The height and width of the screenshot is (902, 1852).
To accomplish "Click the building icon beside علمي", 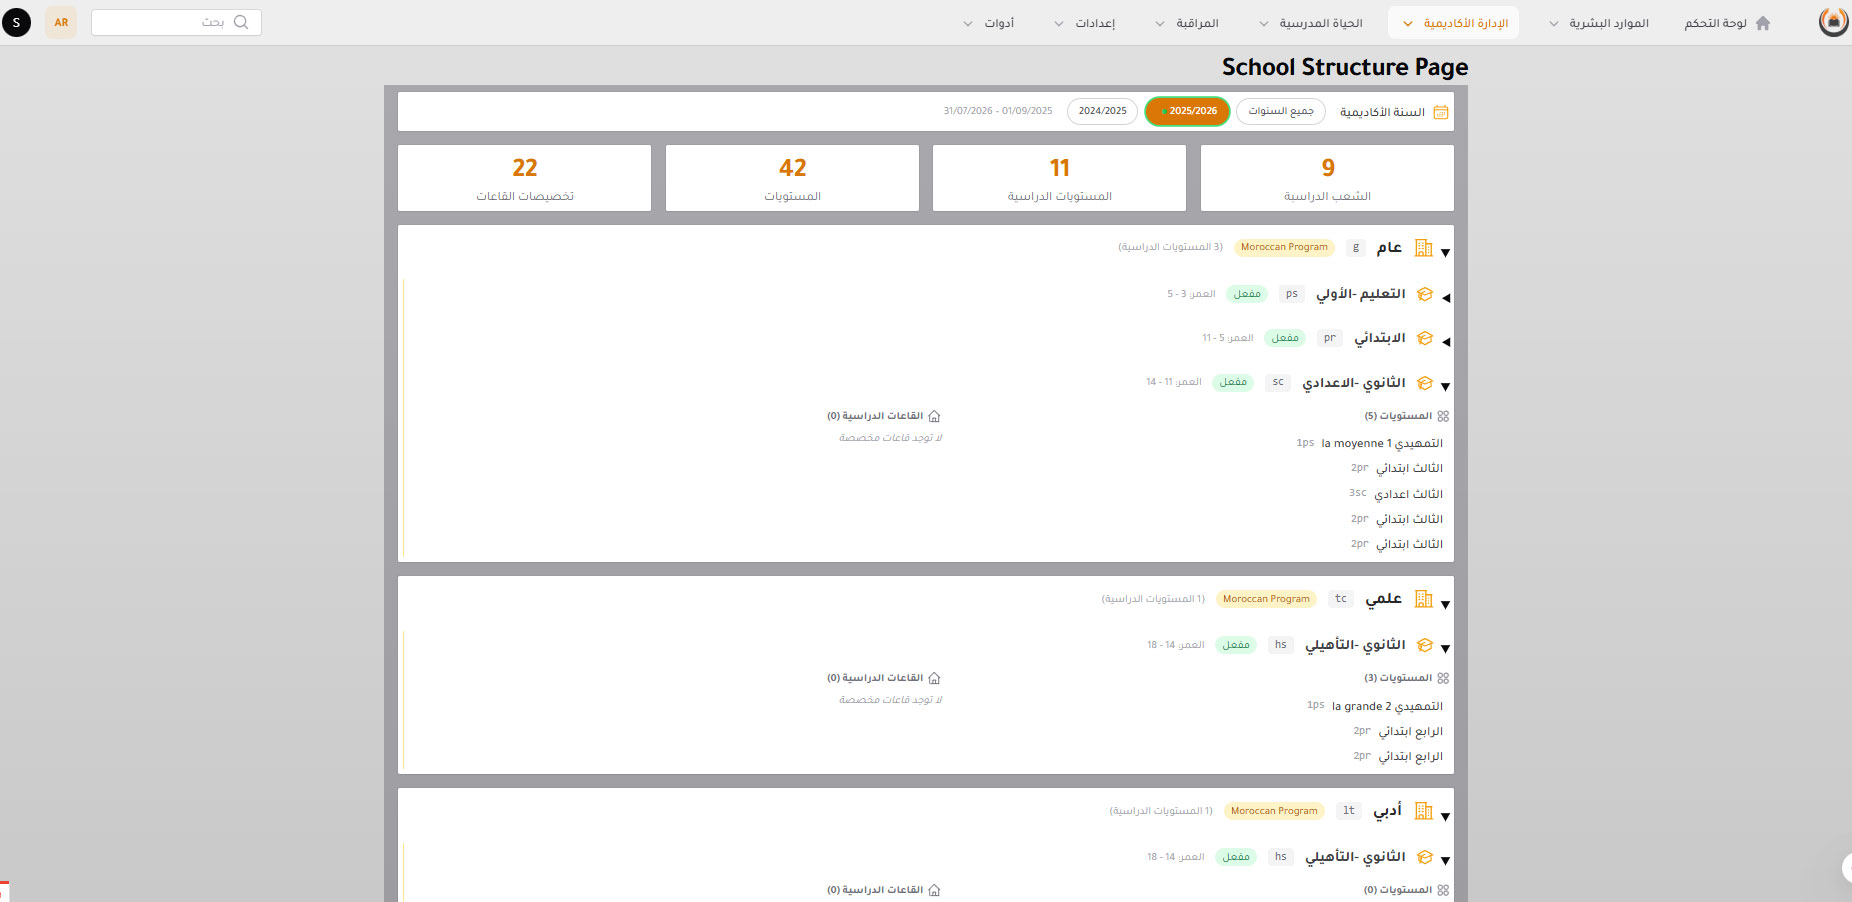I will coord(1424,600).
